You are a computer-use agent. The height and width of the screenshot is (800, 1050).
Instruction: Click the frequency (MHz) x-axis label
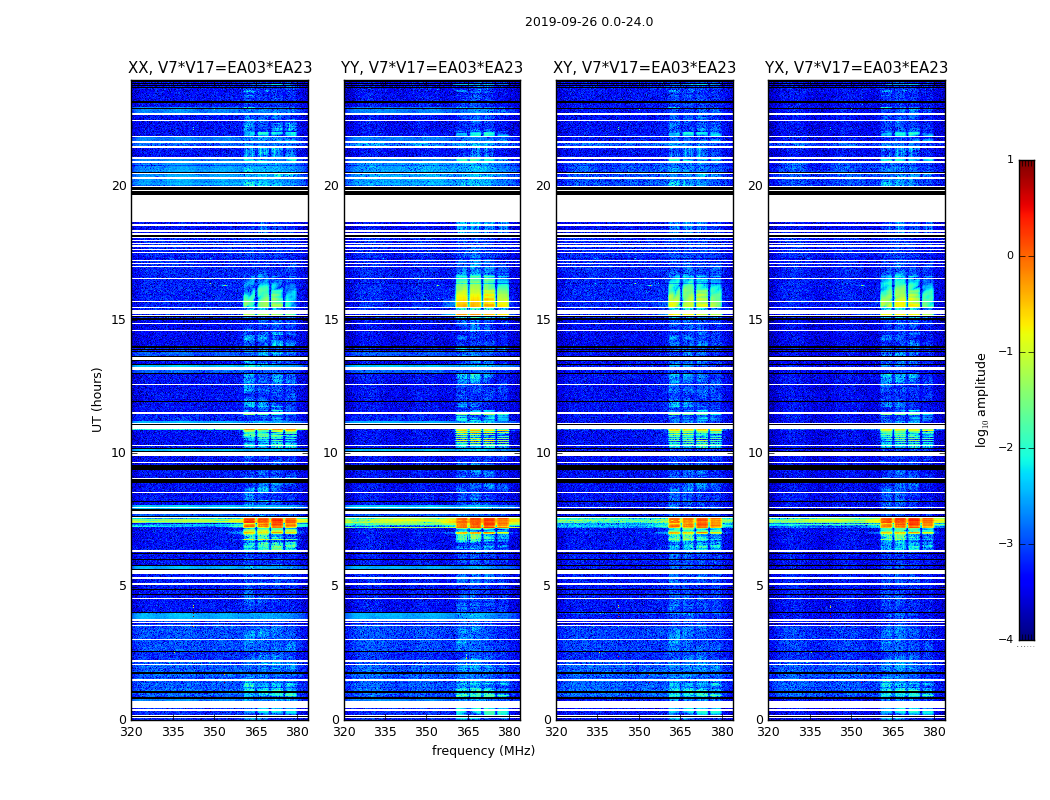483,751
